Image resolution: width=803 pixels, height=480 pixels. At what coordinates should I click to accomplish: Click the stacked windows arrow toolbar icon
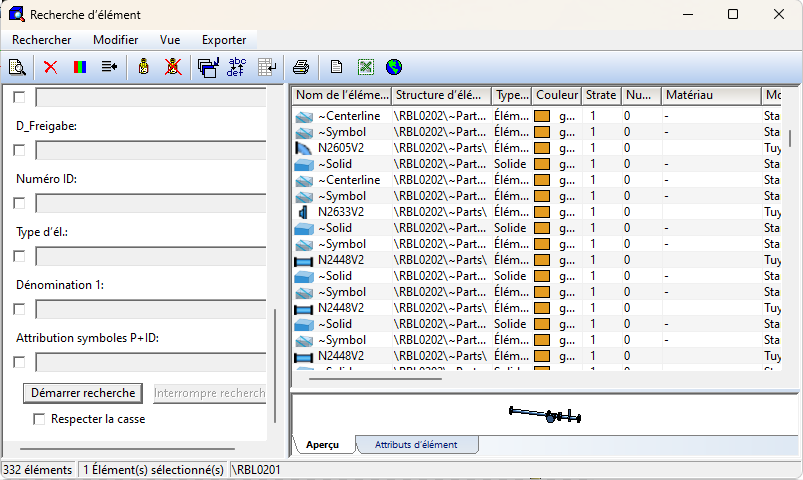pyautogui.click(x=208, y=67)
